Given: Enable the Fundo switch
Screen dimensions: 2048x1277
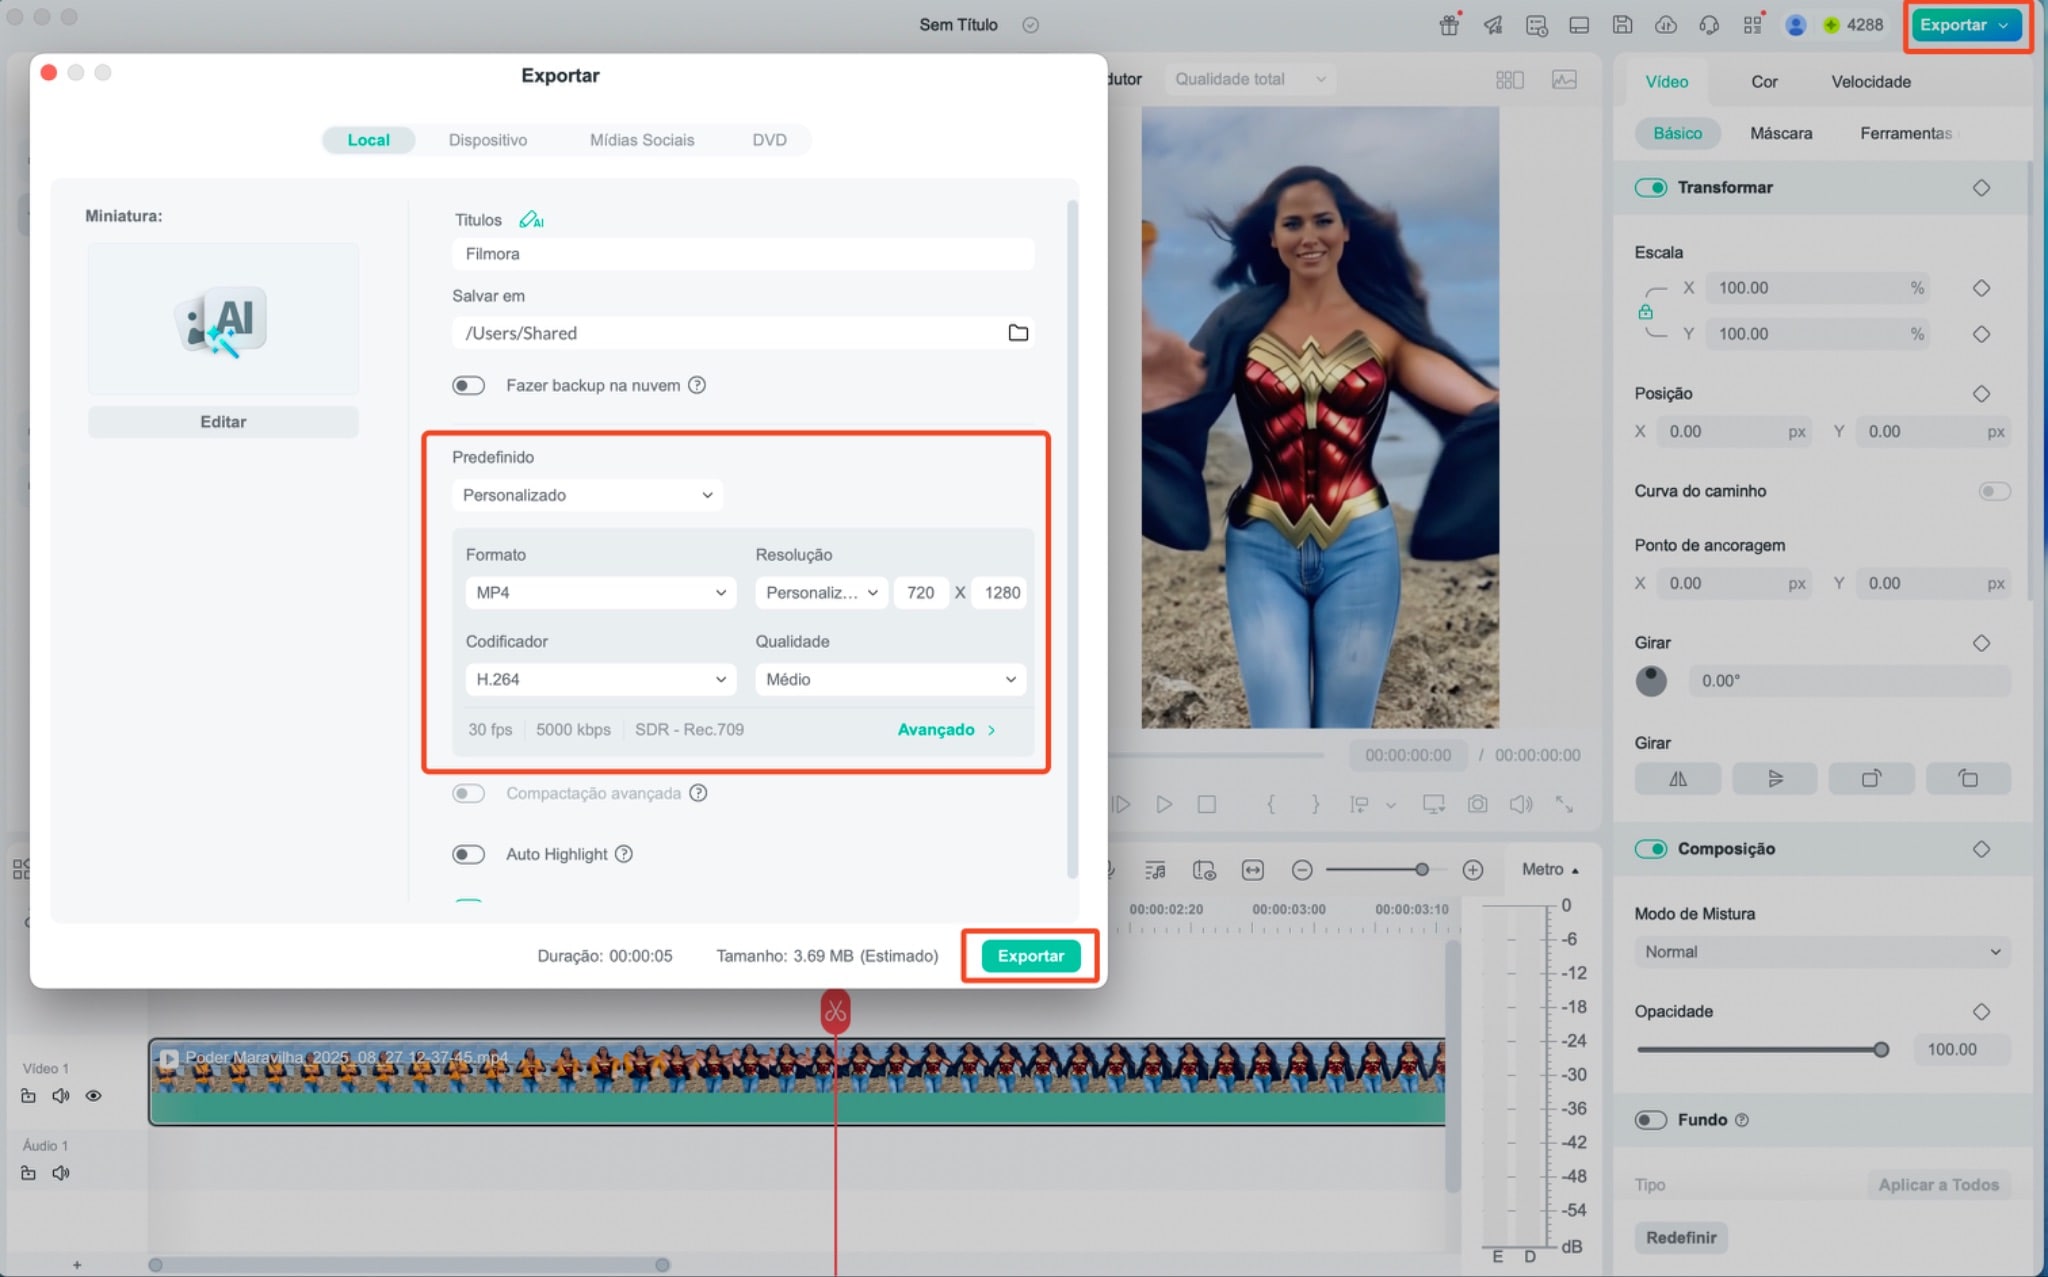Looking at the screenshot, I should coord(1651,1120).
